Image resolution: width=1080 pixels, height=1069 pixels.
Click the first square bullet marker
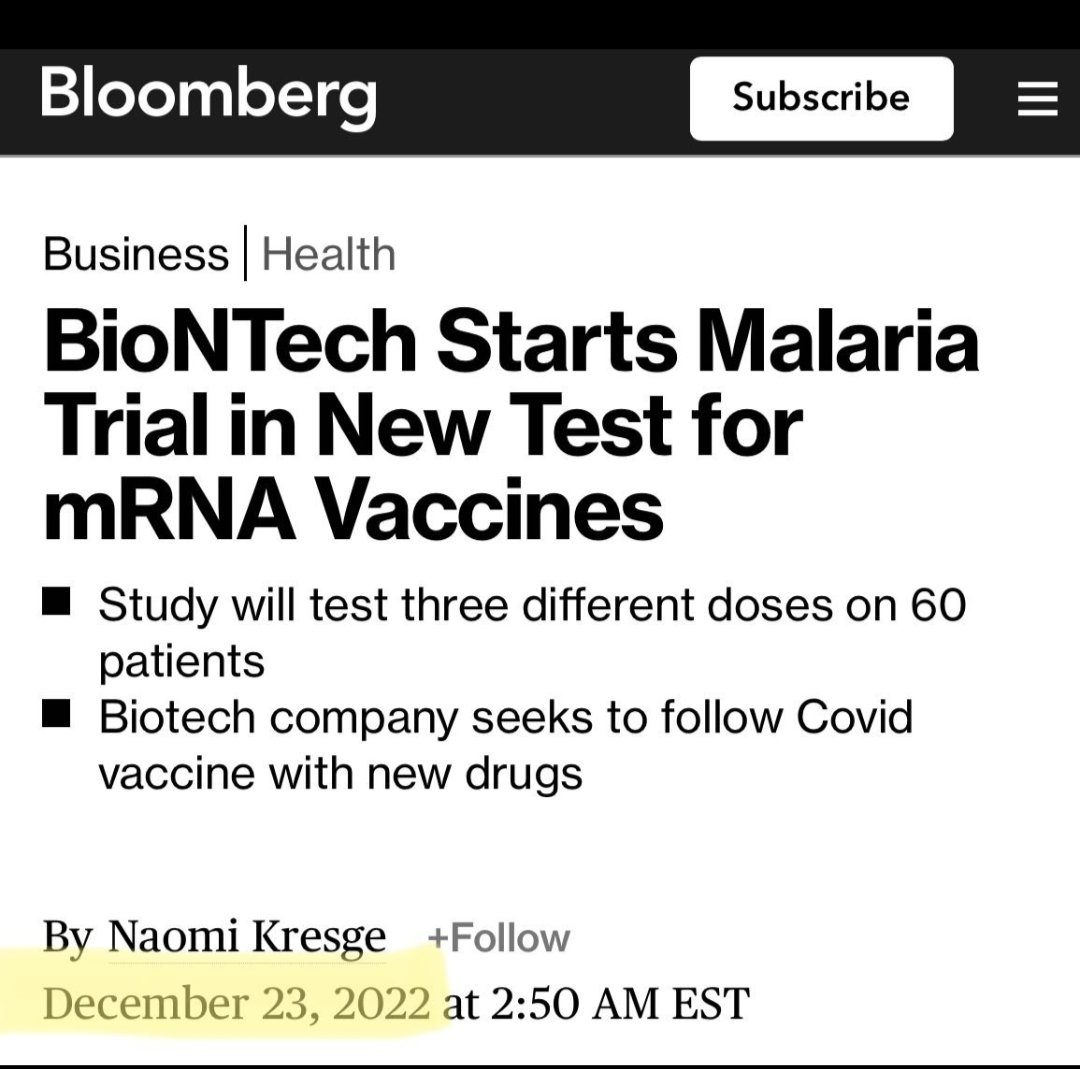[x=57, y=603]
